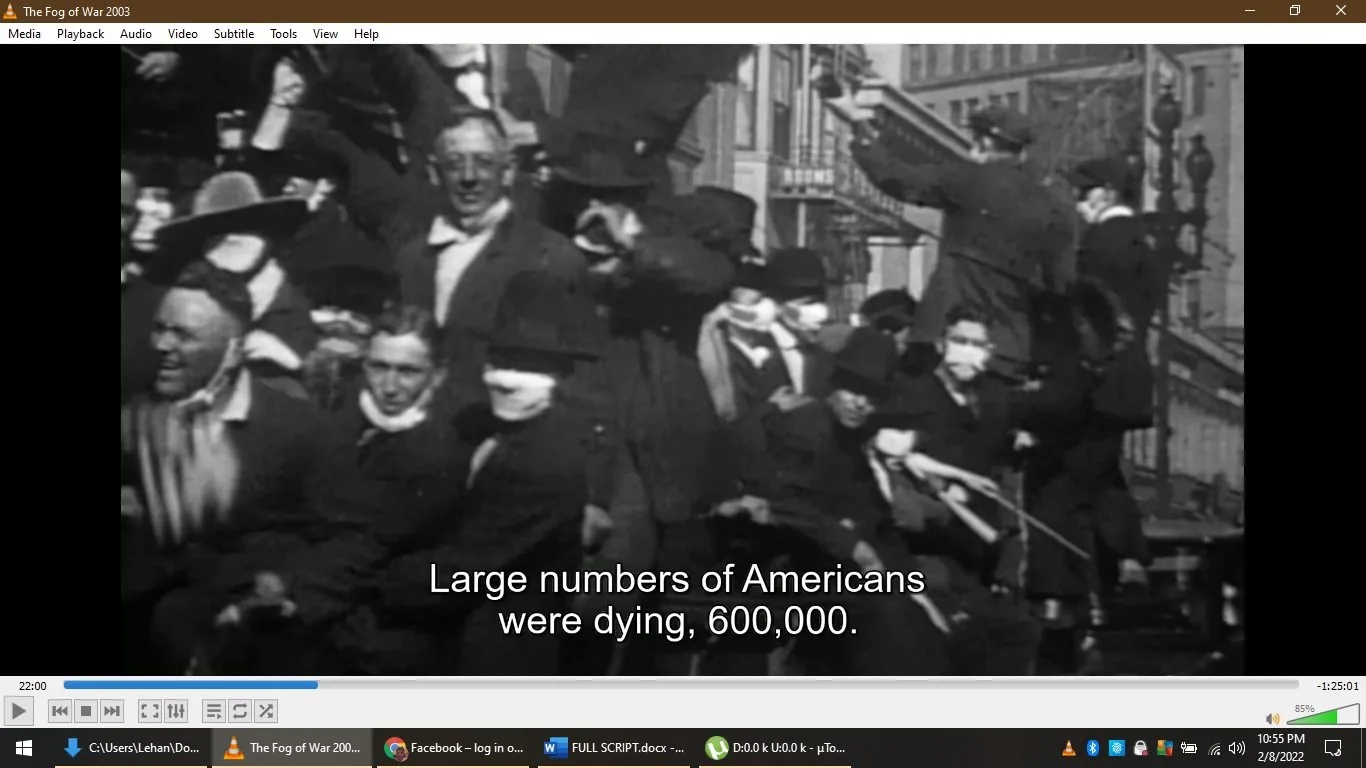This screenshot has width=1366, height=768.
Task: Click the fingerprint tray icon
Action: pos(1117,748)
